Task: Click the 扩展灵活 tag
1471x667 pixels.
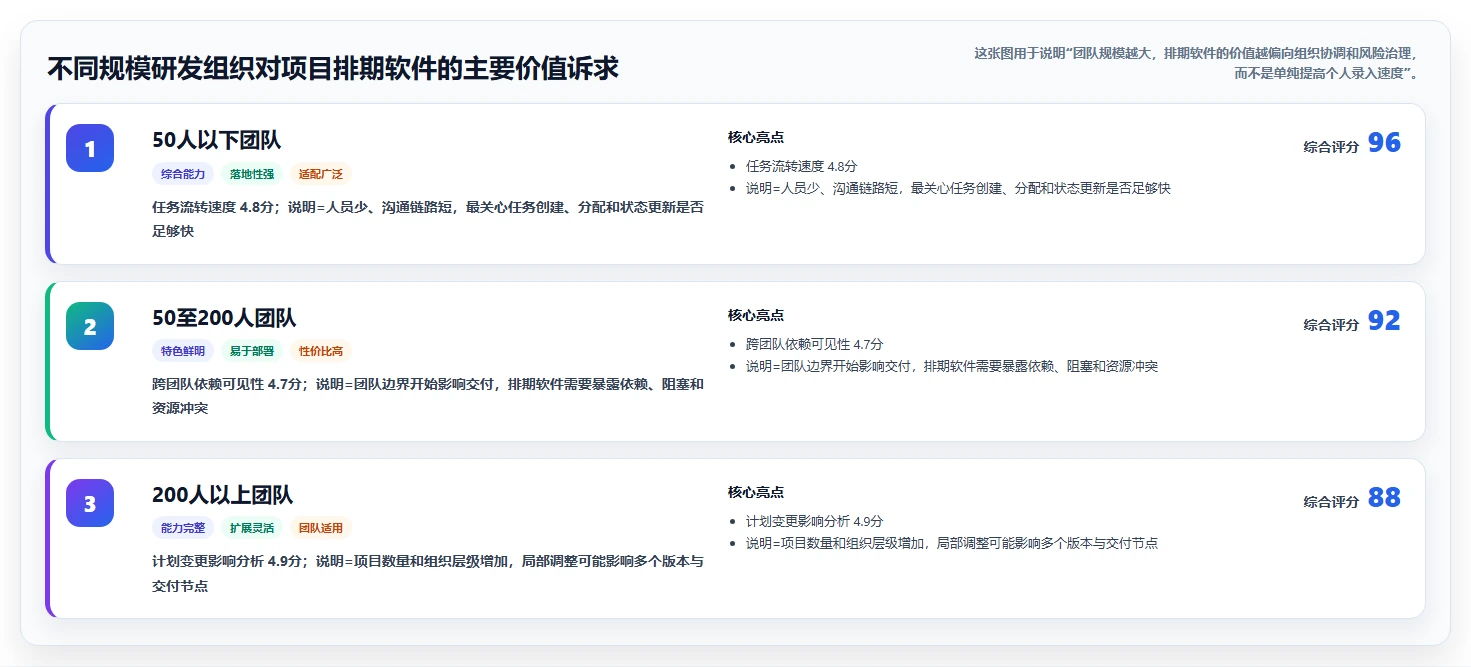Action: 252,528
